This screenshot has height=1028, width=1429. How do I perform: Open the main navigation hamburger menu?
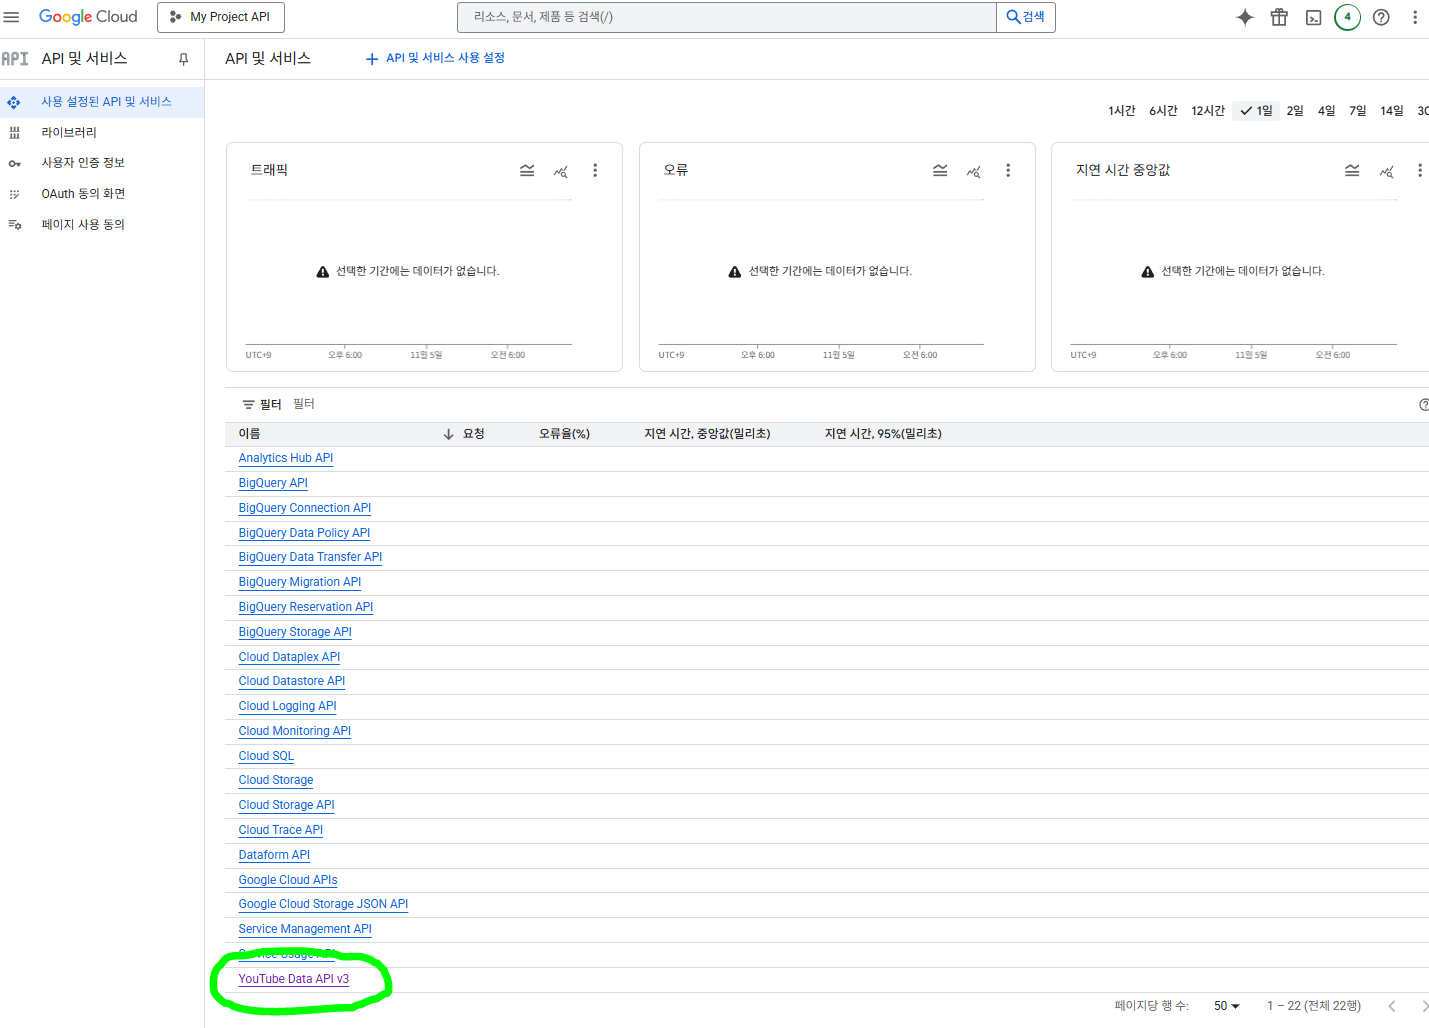[x=12, y=17]
